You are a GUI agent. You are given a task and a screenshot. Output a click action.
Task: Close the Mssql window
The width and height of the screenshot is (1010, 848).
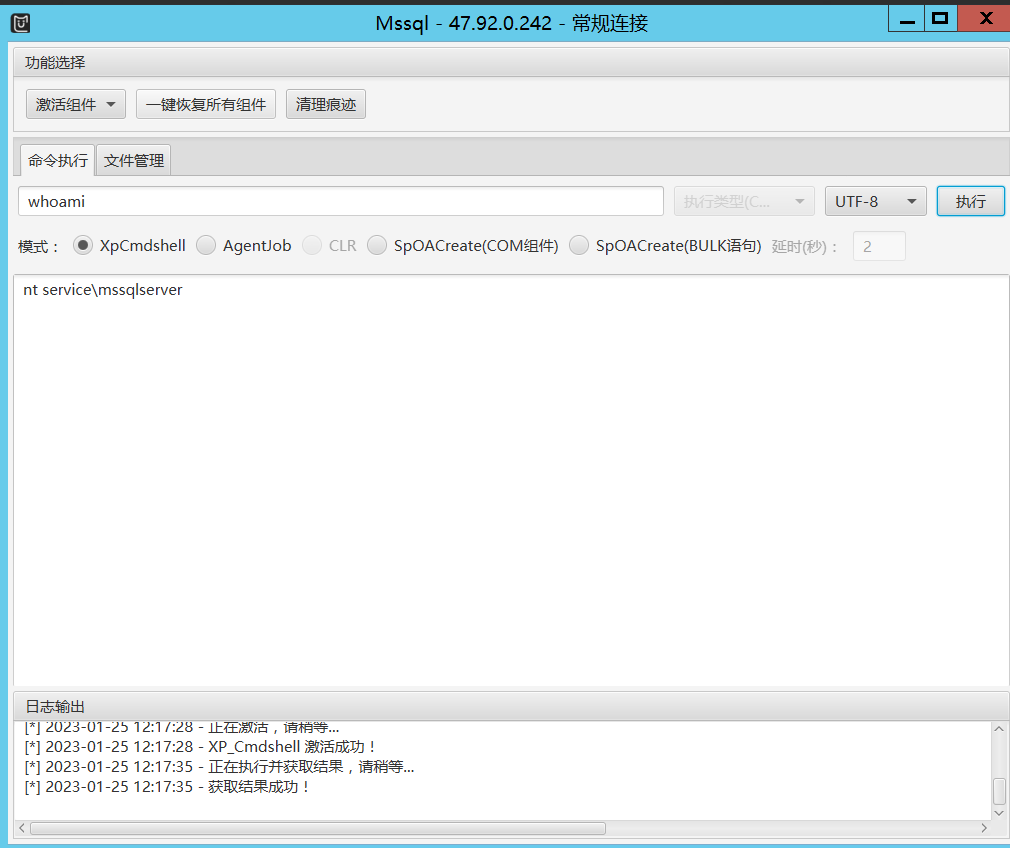coord(985,19)
